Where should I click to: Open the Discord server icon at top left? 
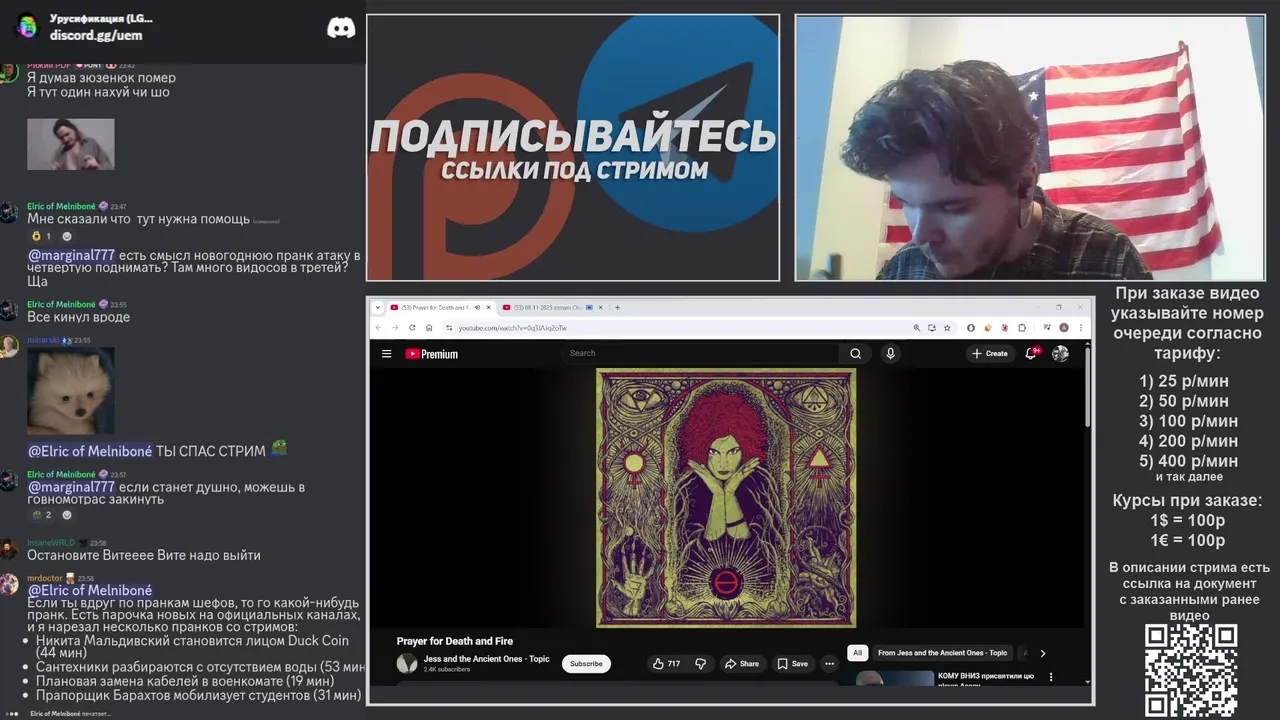coord(27,26)
